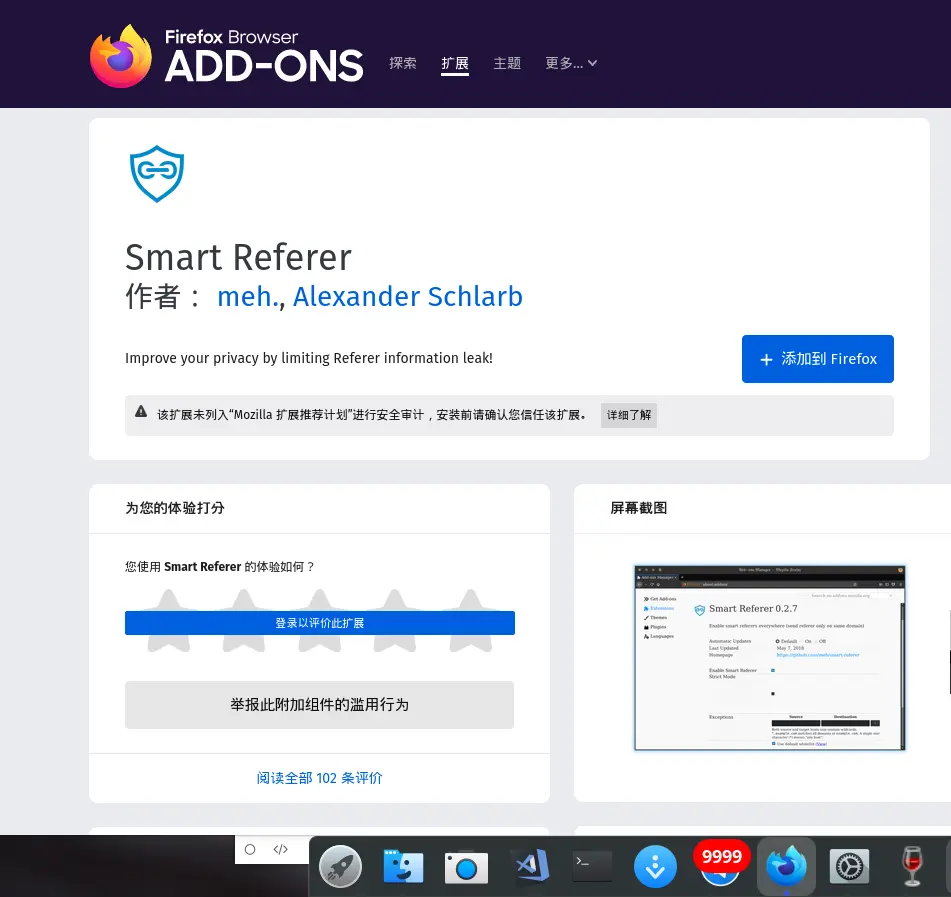The width and height of the screenshot is (951, 897).
Task: Open the Smart Referer 0.2.7 screenshot thumbnail
Action: click(770, 658)
